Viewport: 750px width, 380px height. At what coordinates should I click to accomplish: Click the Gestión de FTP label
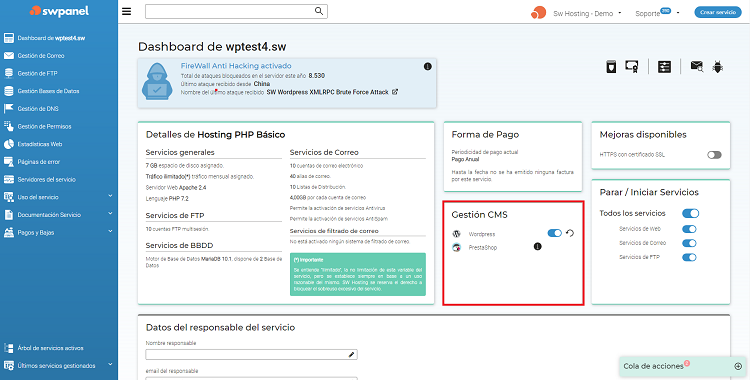point(38,73)
